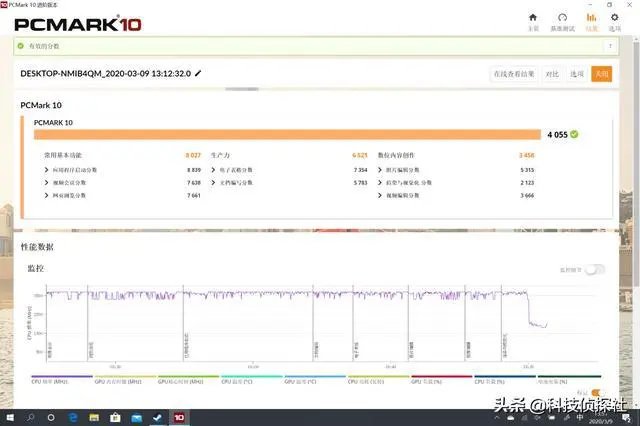Toggle the monitoring details switch
Image resolution: width=640 pixels, height=426 pixels.
click(x=594, y=270)
